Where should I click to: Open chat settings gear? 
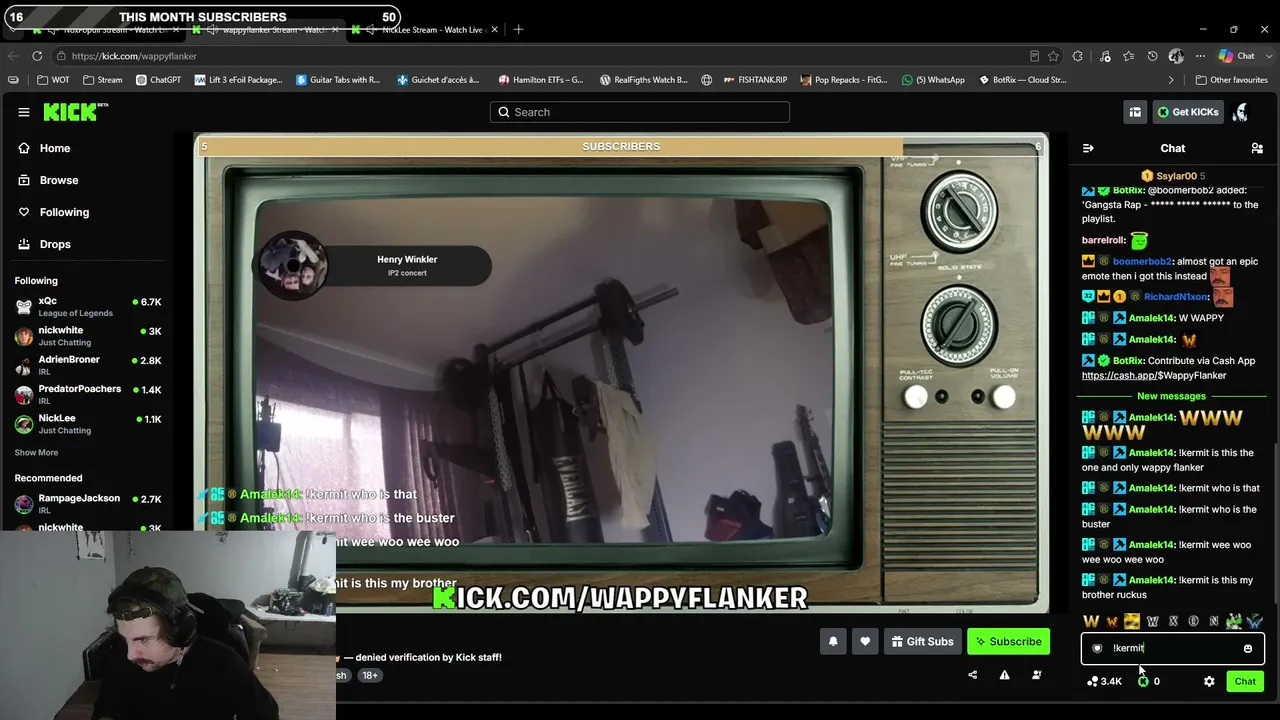tap(1209, 681)
